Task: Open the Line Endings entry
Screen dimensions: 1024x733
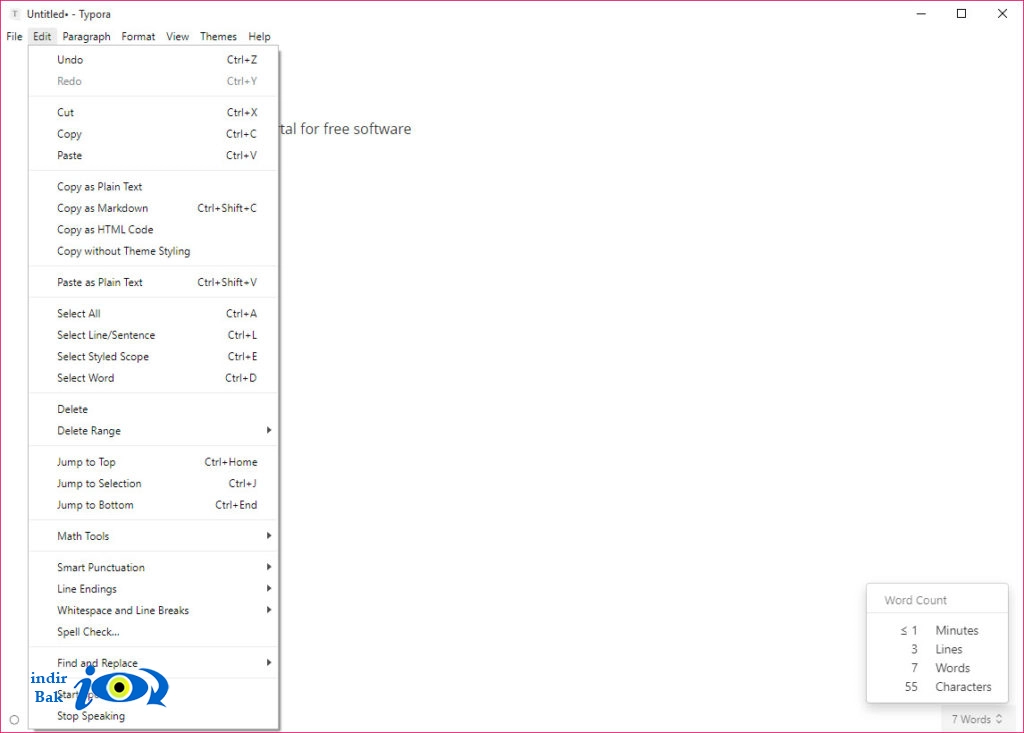Action: [x=154, y=589]
